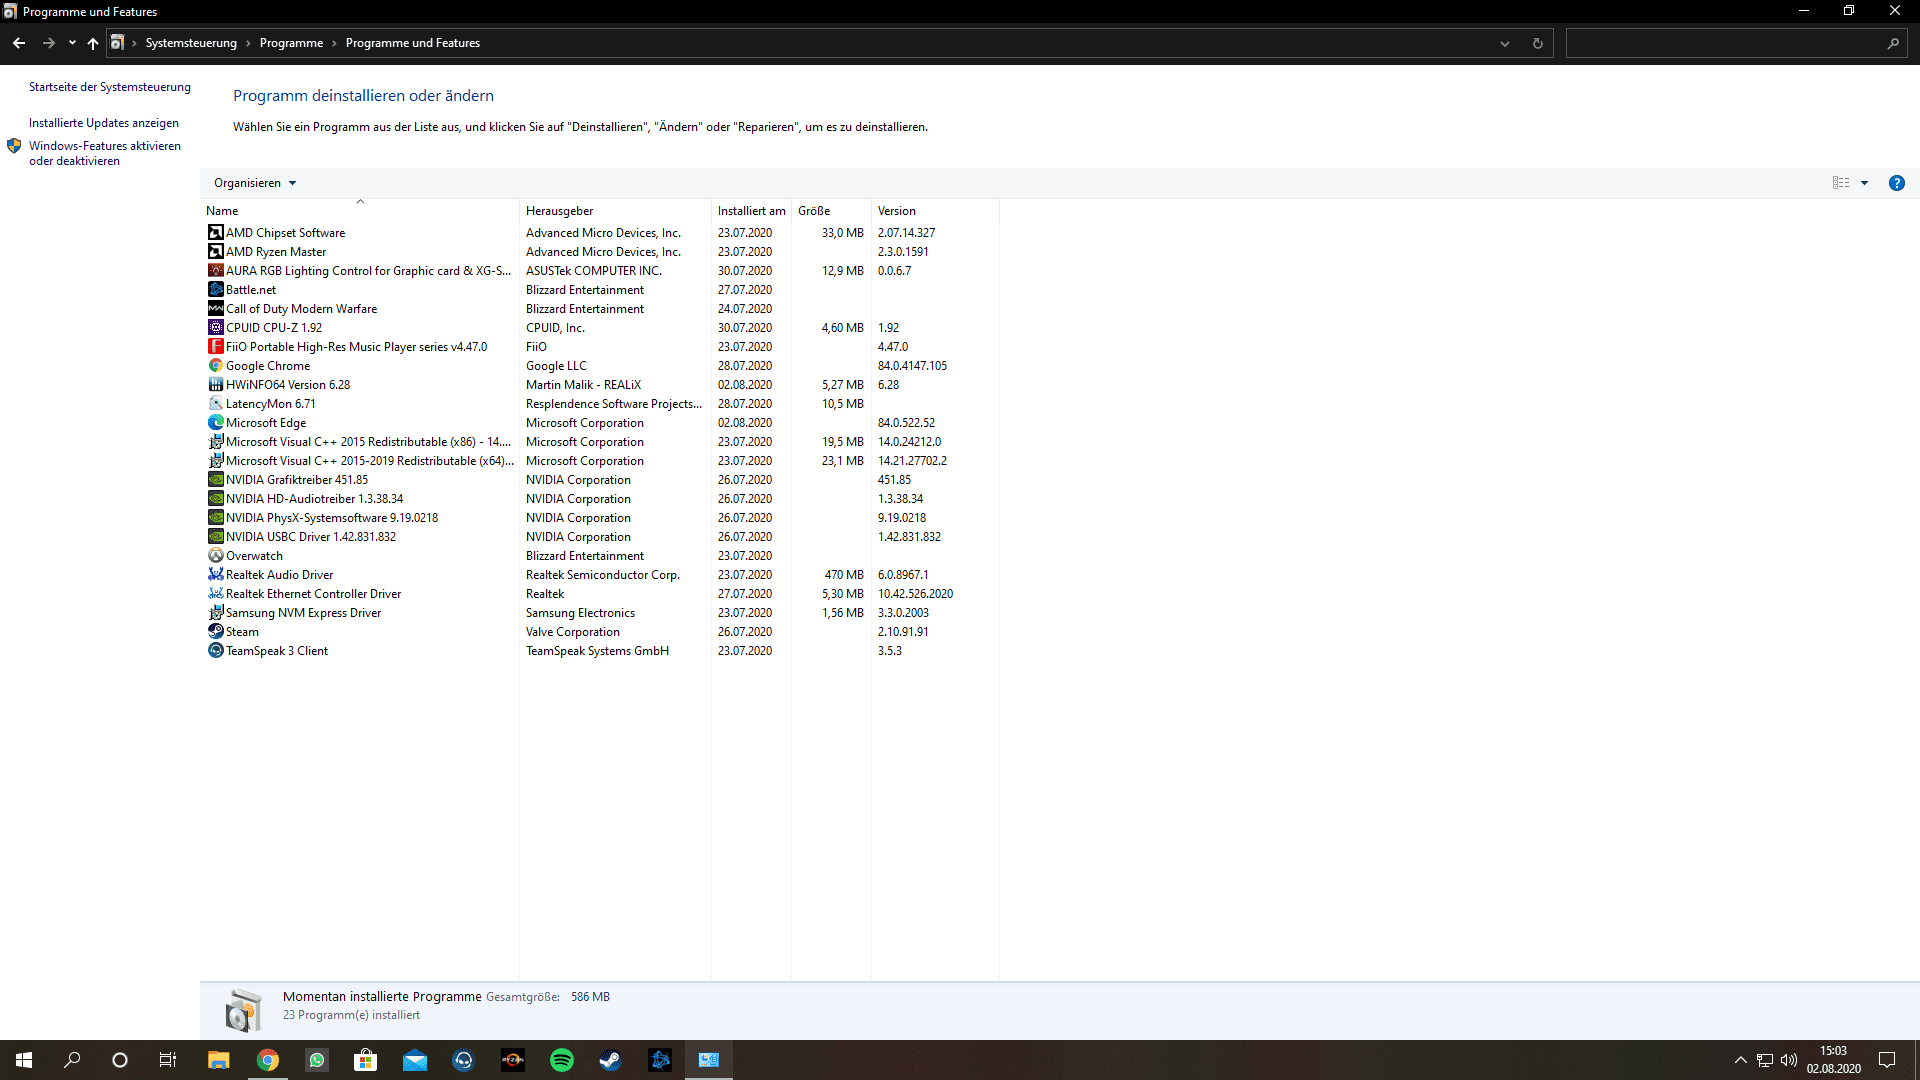Sort by the Version column header
The width and height of the screenshot is (1920, 1080).
click(x=935, y=211)
